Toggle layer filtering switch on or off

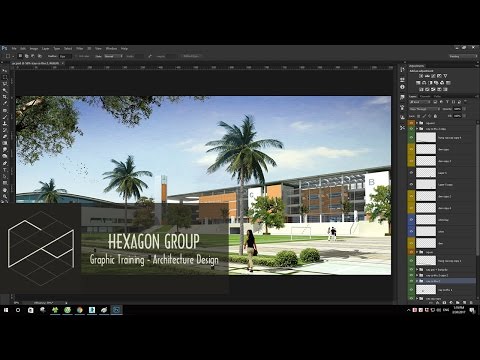466,102
